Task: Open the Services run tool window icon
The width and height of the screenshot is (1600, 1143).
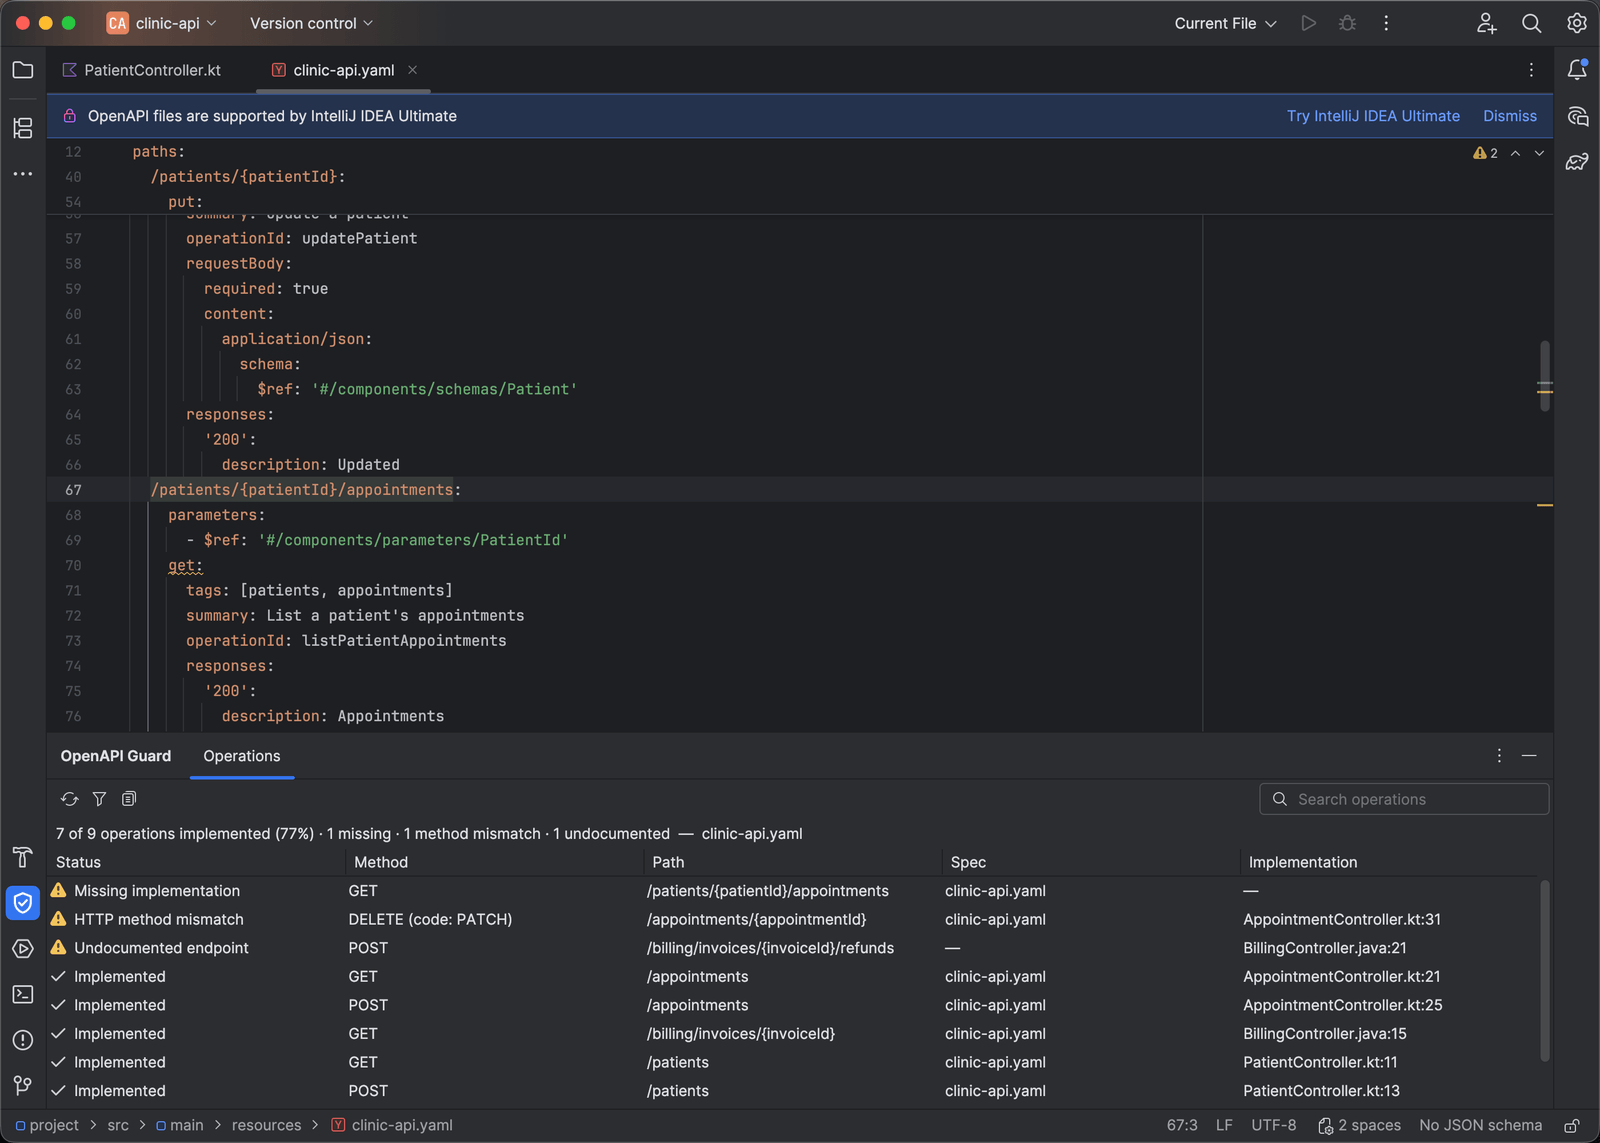Action: coord(23,949)
